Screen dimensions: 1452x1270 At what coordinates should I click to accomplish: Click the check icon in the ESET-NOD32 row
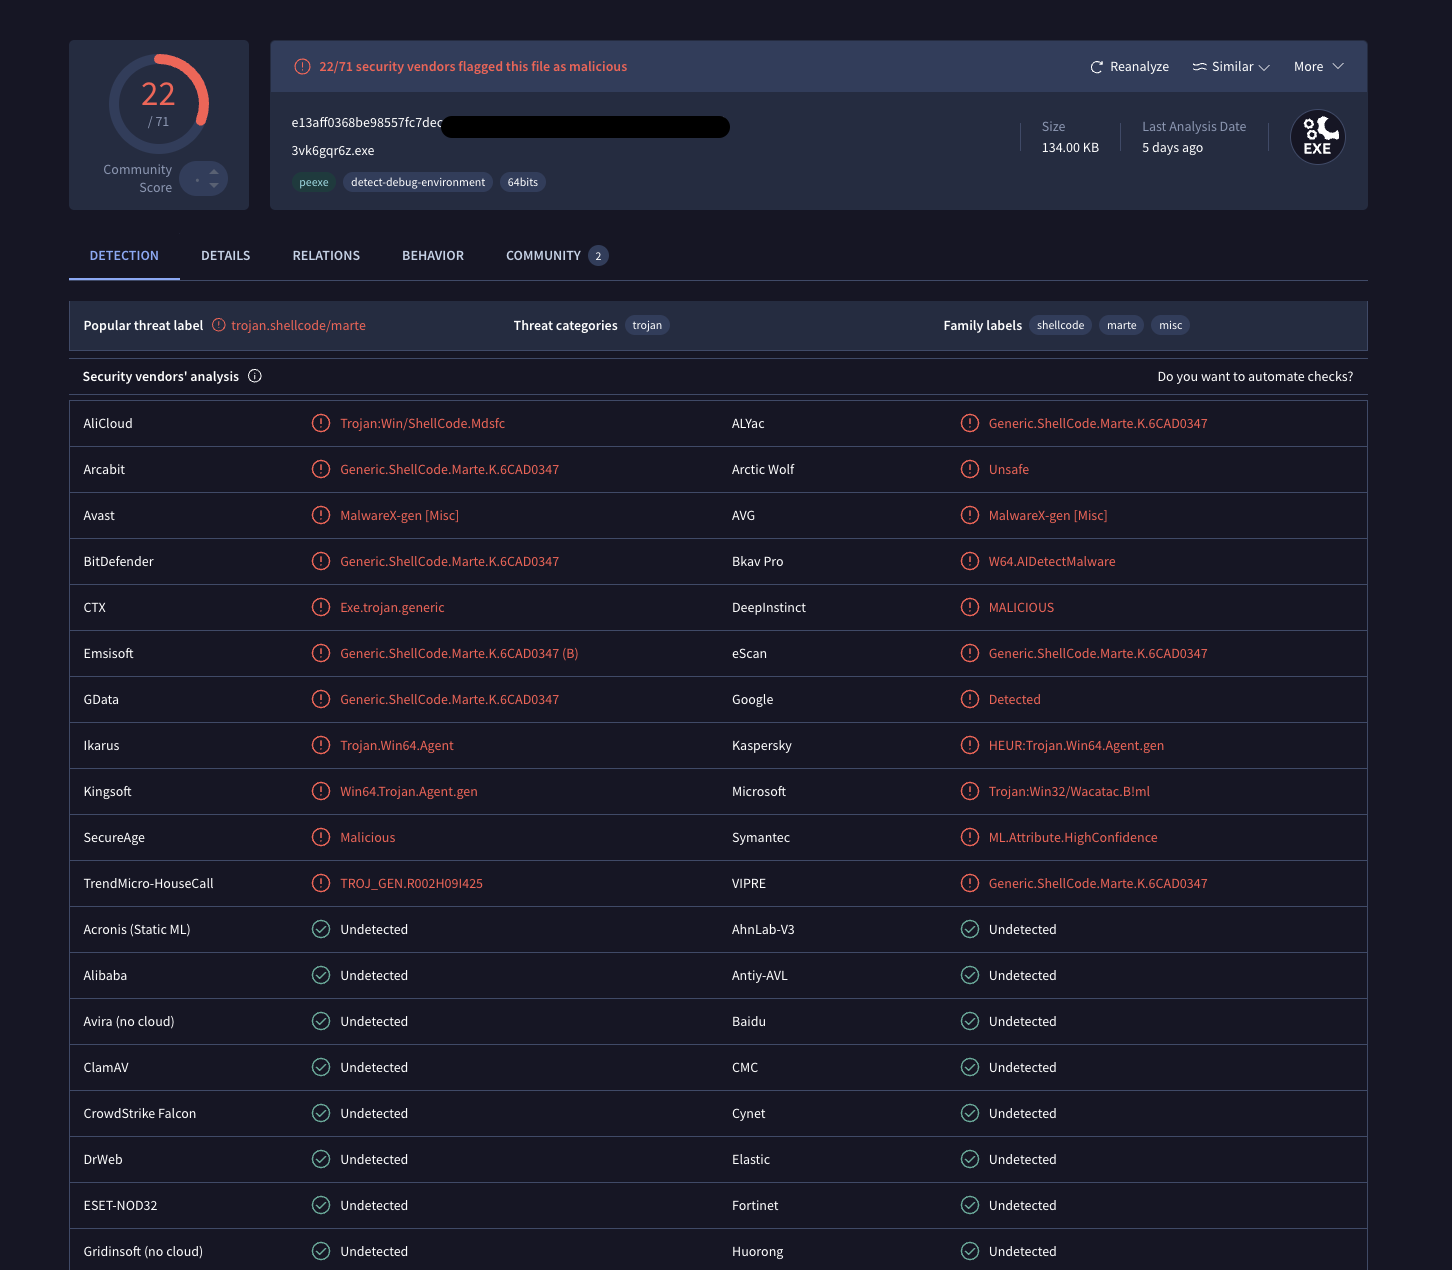pos(321,1205)
